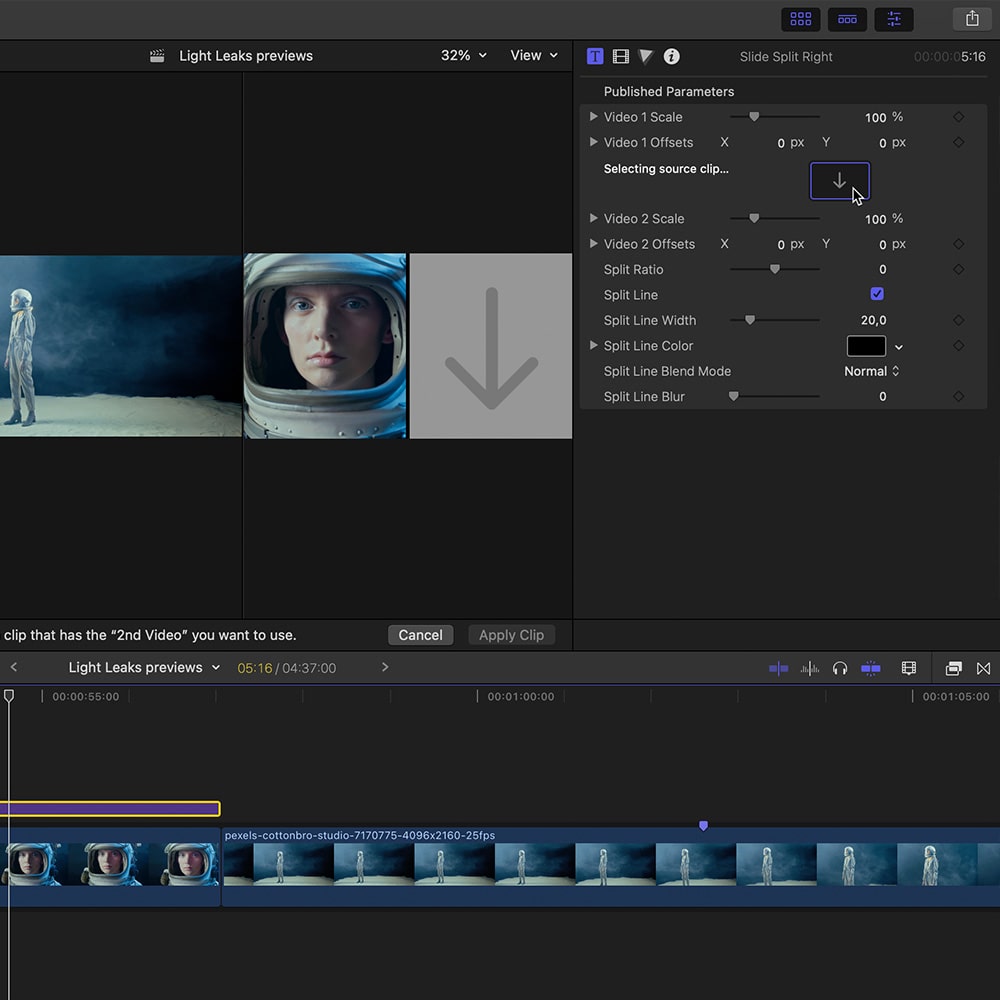The width and height of the screenshot is (1000, 1000).
Task: Toggle the Browser panel visibility icon
Action: (801, 19)
